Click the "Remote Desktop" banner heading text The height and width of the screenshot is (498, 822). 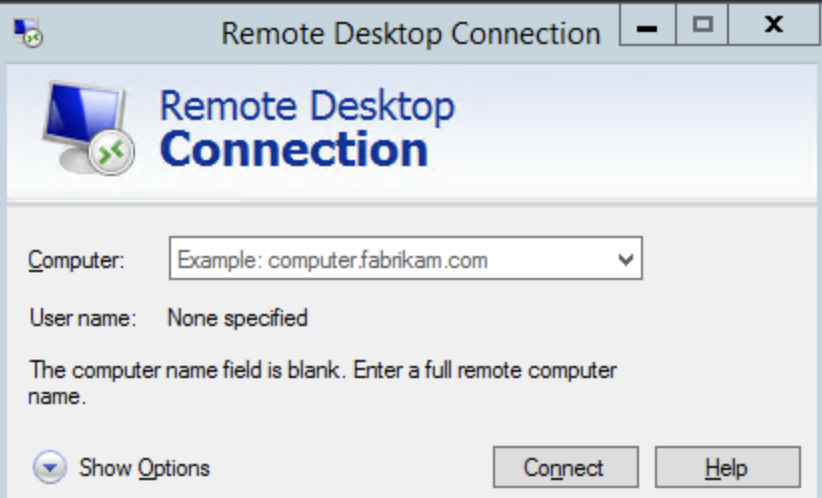click(307, 106)
